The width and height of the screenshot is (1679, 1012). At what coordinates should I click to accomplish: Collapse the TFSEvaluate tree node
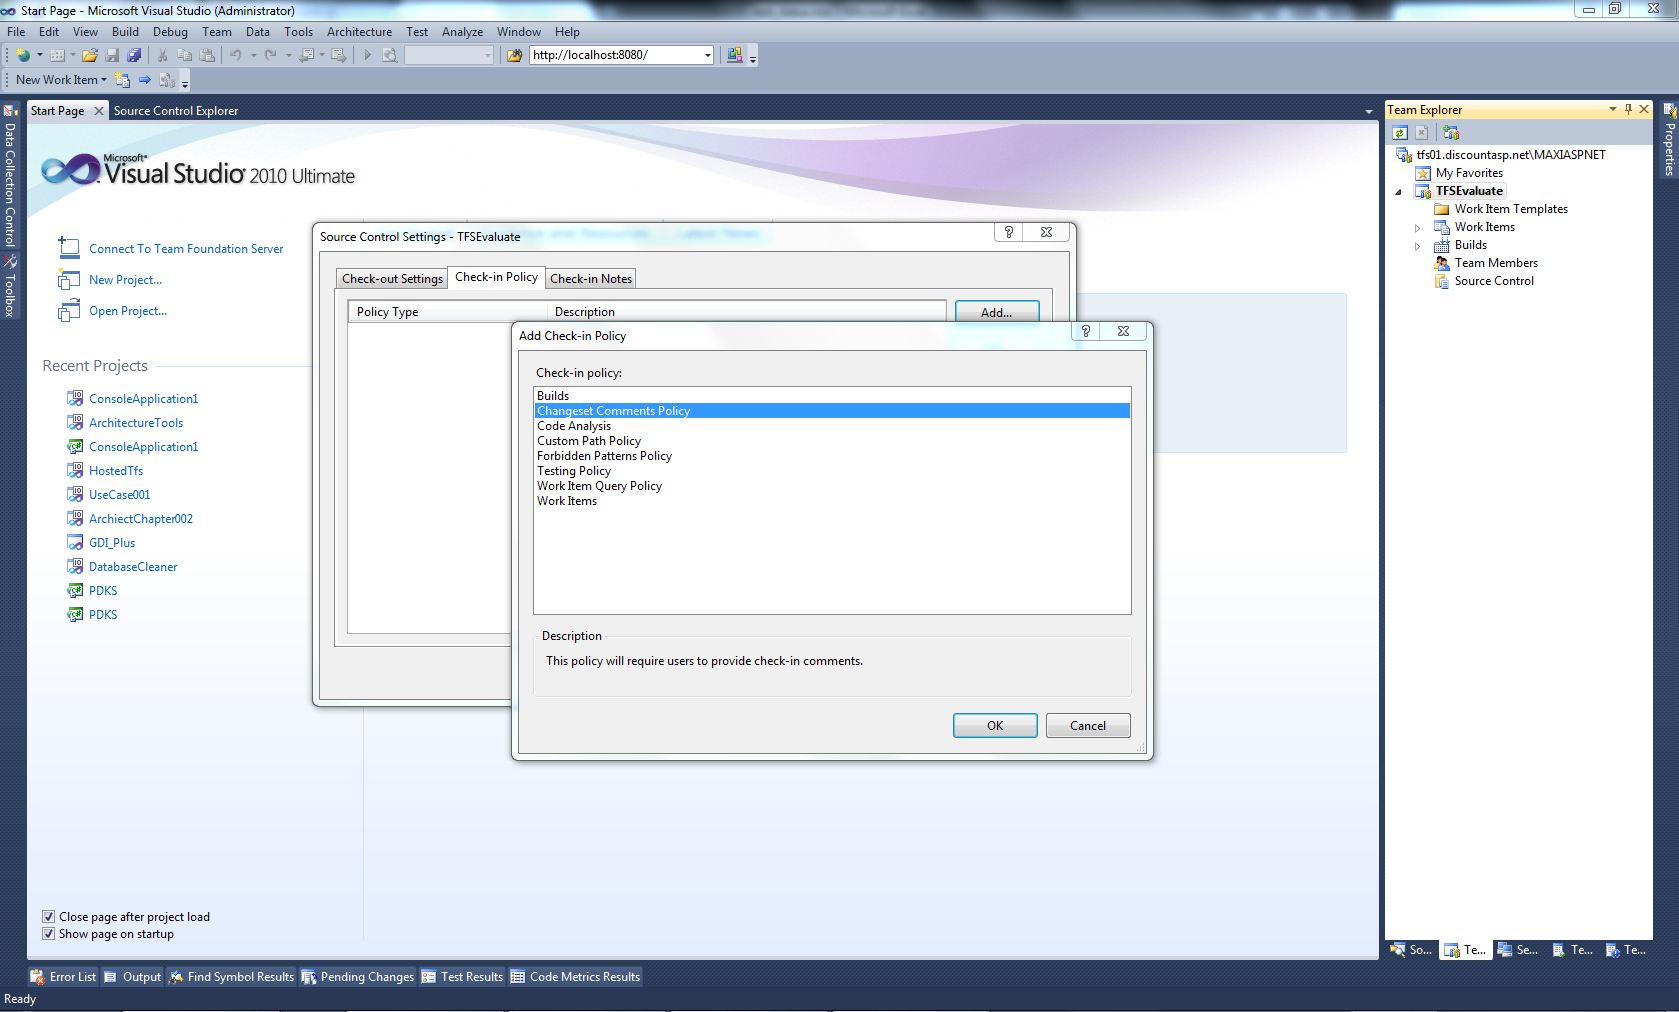coord(1399,191)
